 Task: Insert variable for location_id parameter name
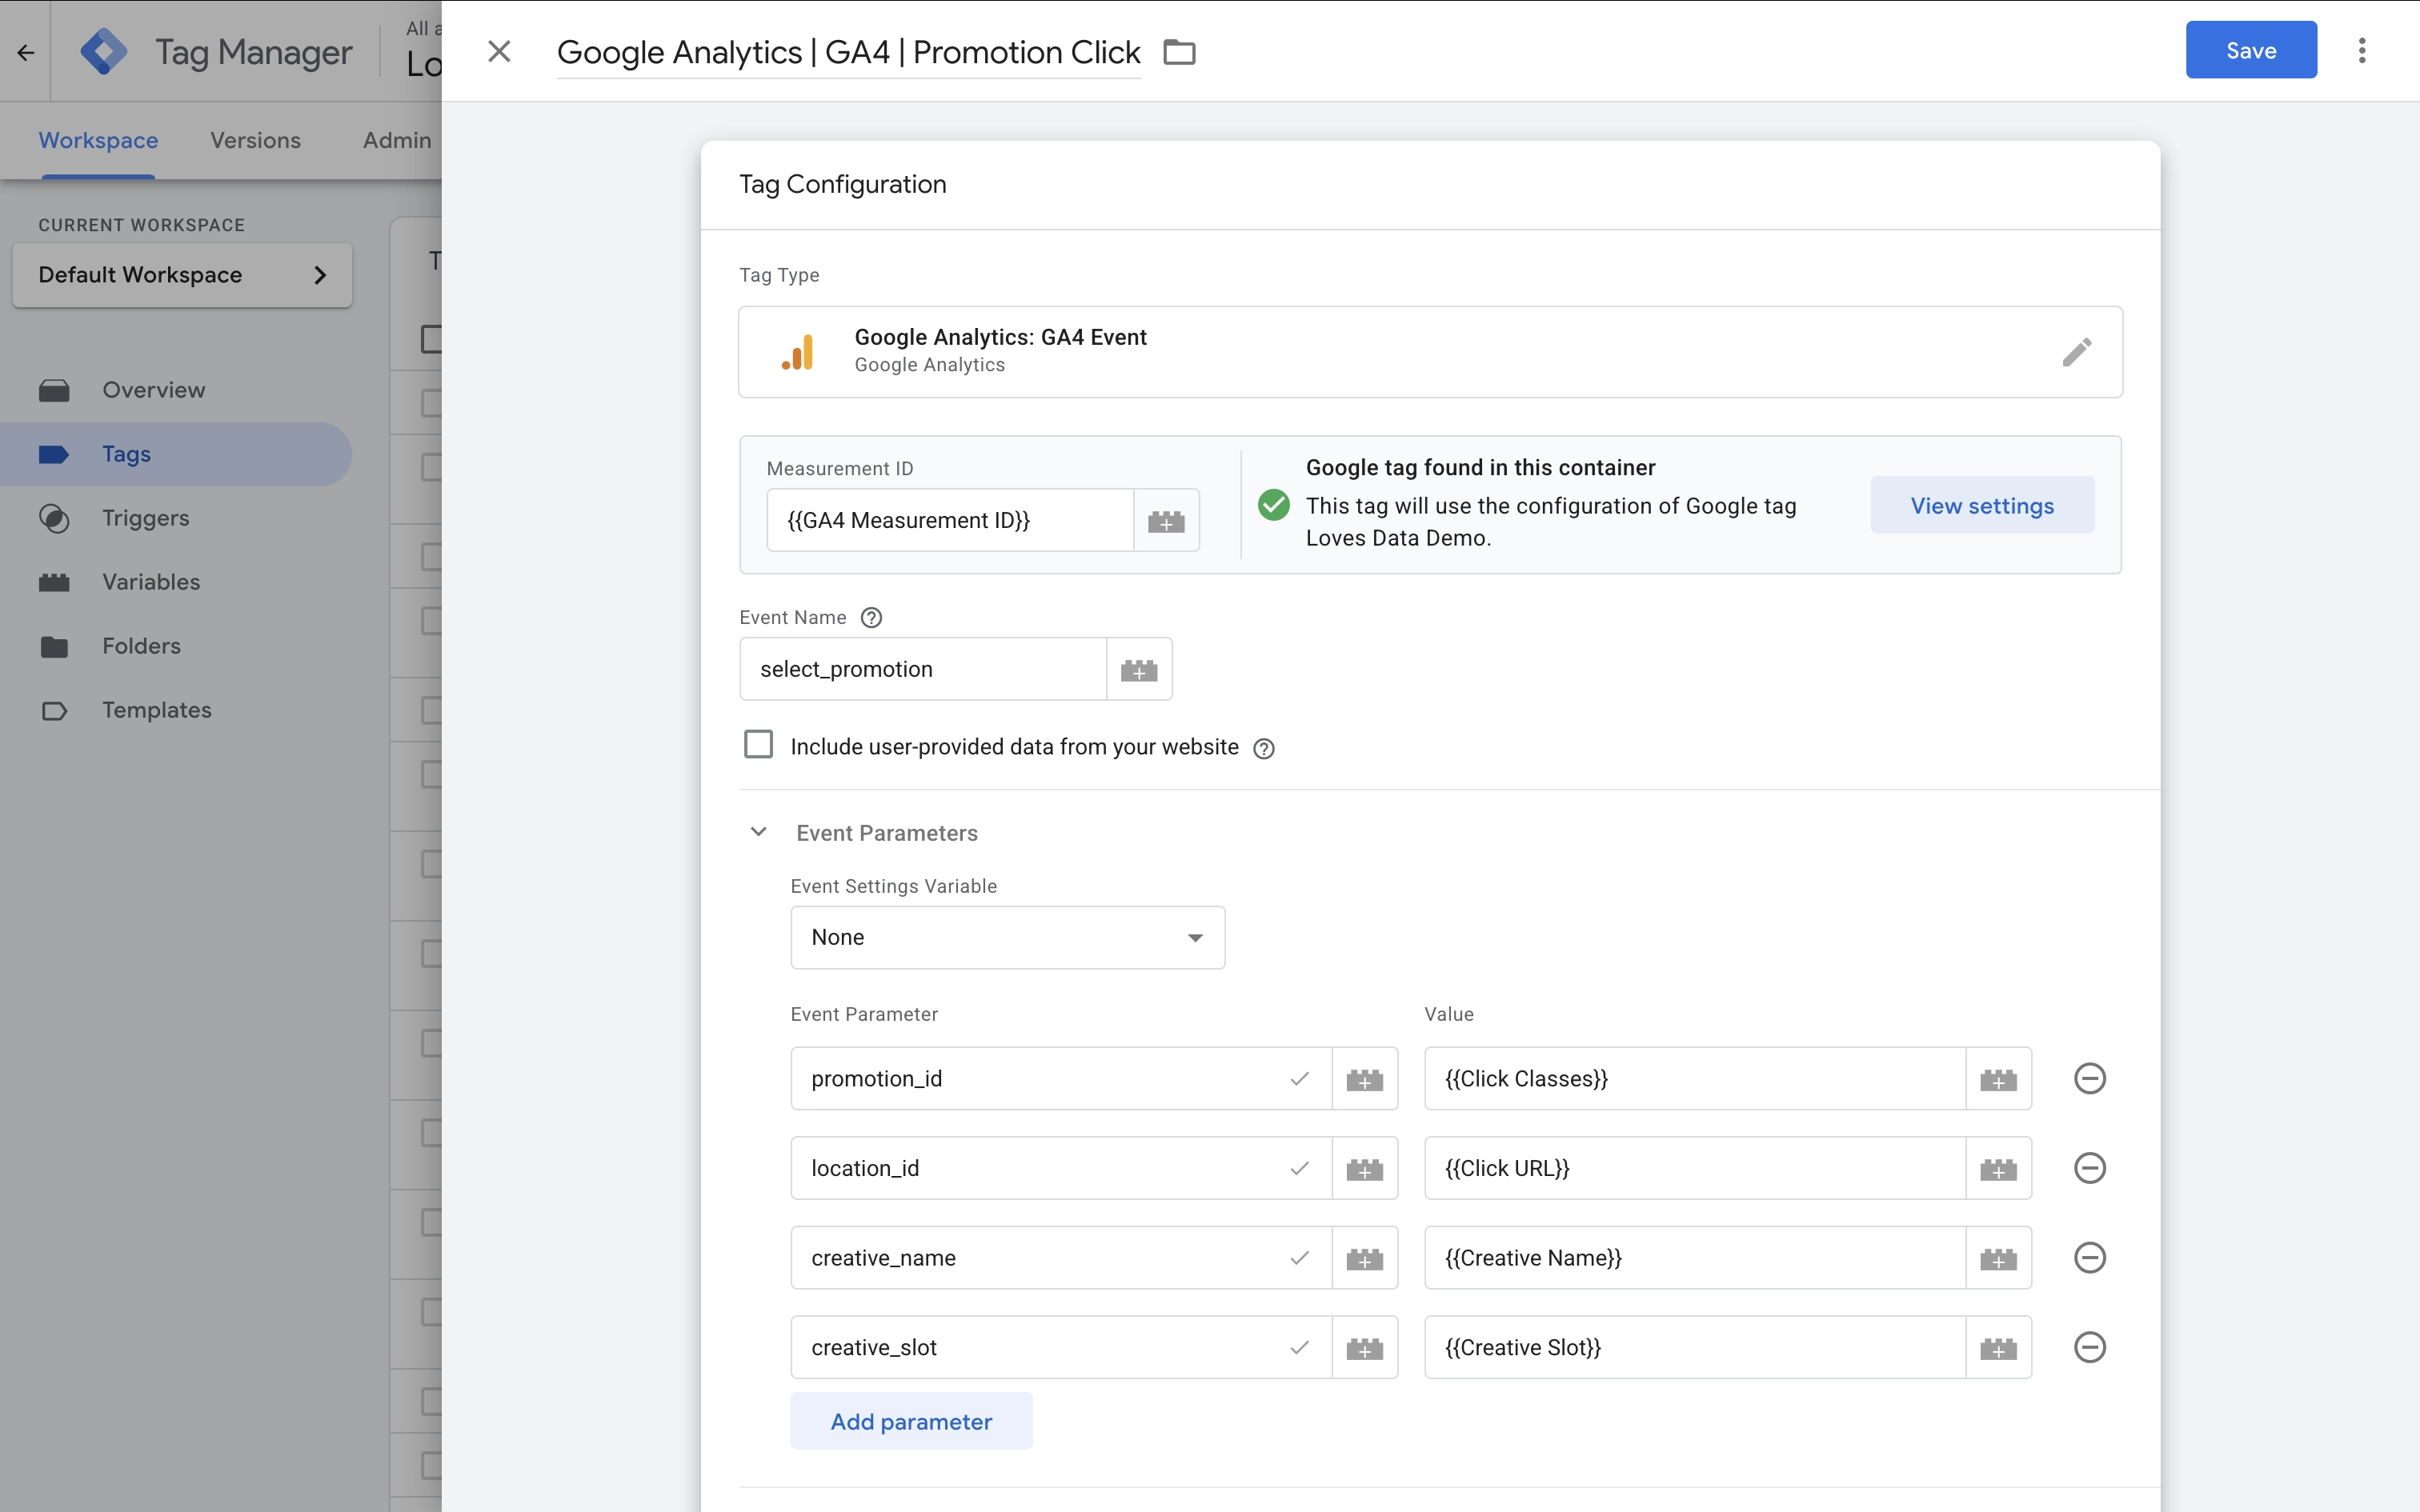(x=1364, y=1168)
